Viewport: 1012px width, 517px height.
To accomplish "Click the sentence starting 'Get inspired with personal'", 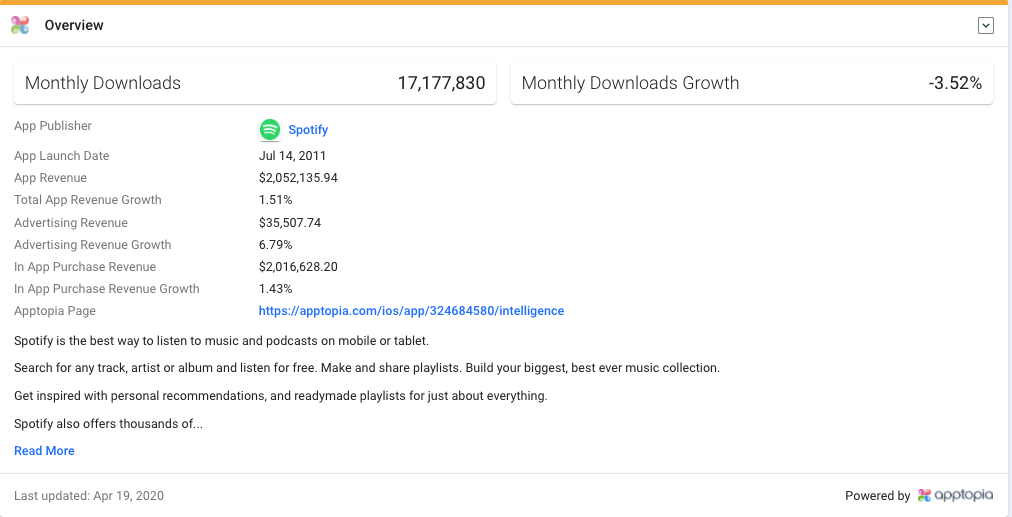I will pos(281,396).
